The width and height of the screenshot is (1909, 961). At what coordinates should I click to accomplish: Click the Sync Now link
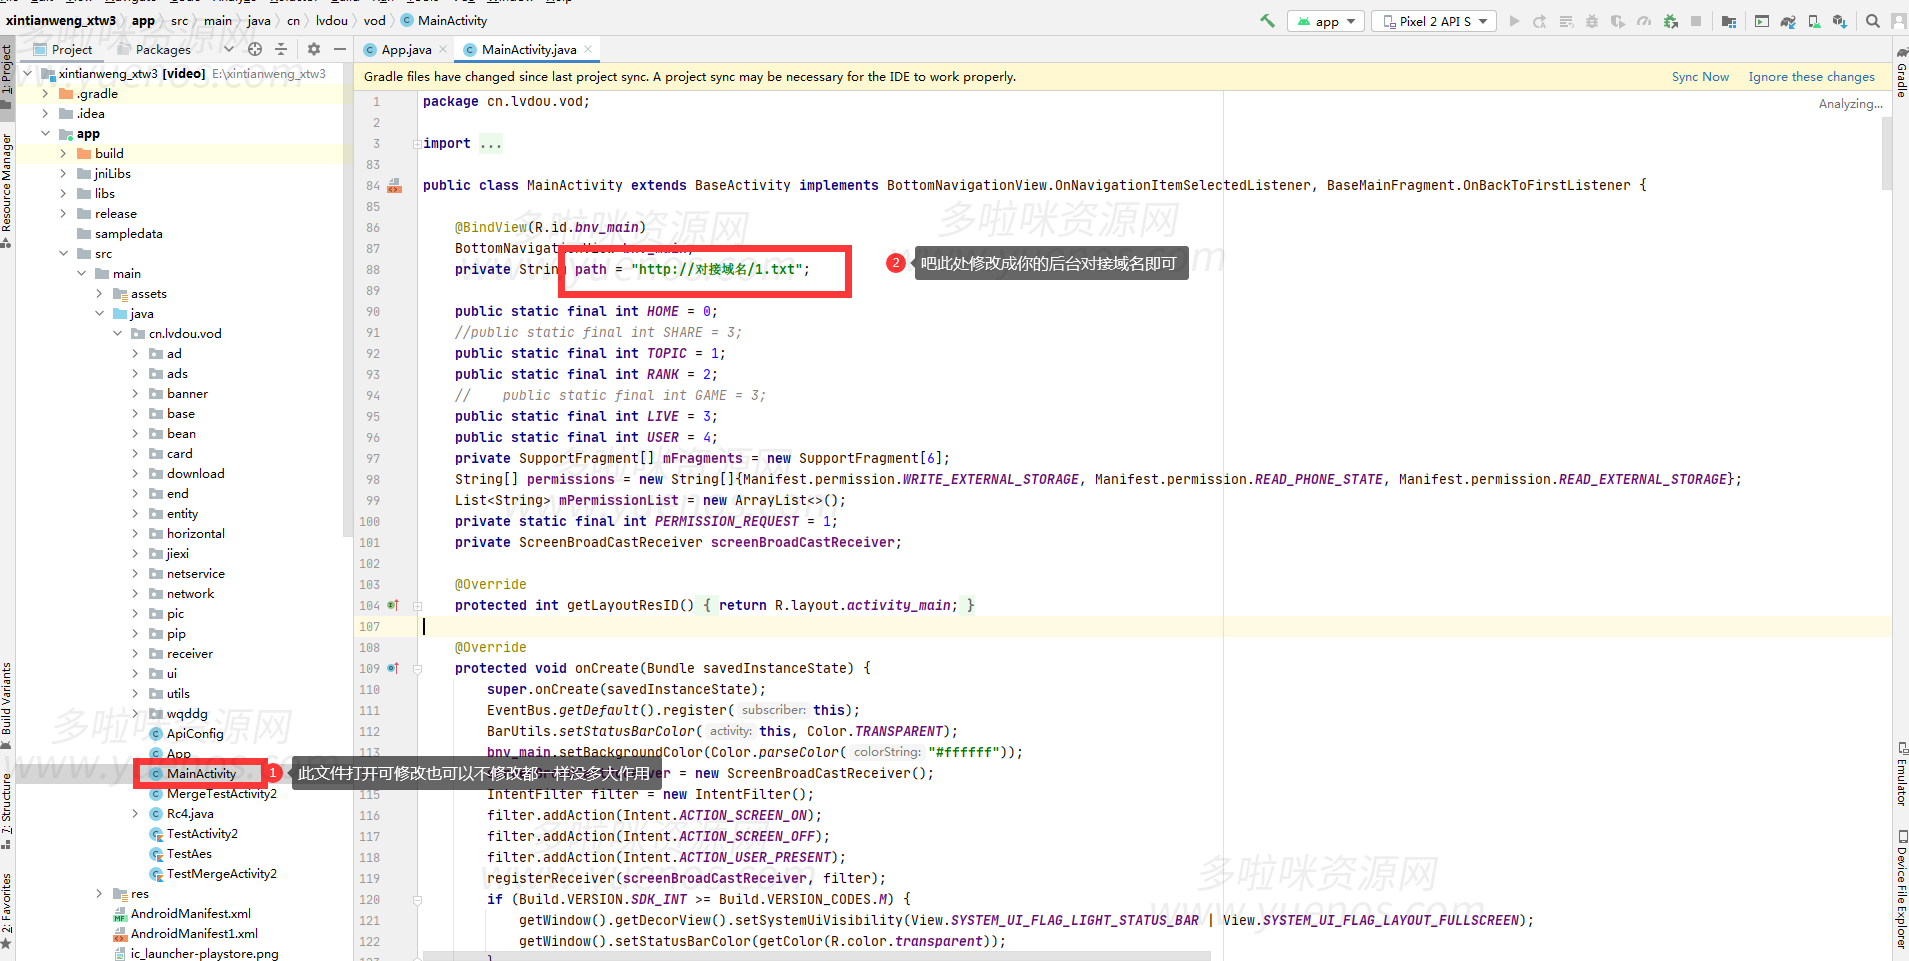click(1699, 77)
